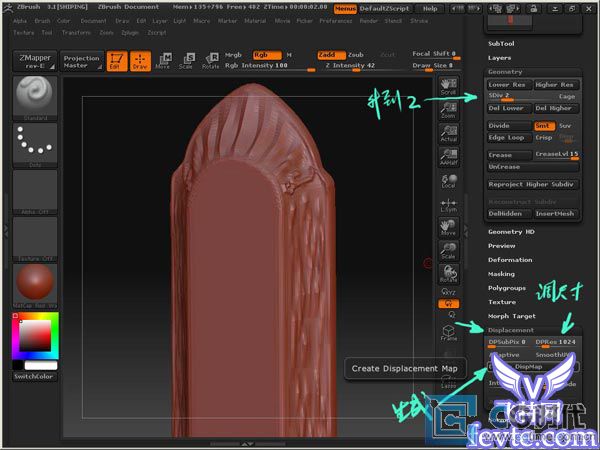Toggle the Mrgb paint mode
This screenshot has height=450, width=600.
coord(233,55)
